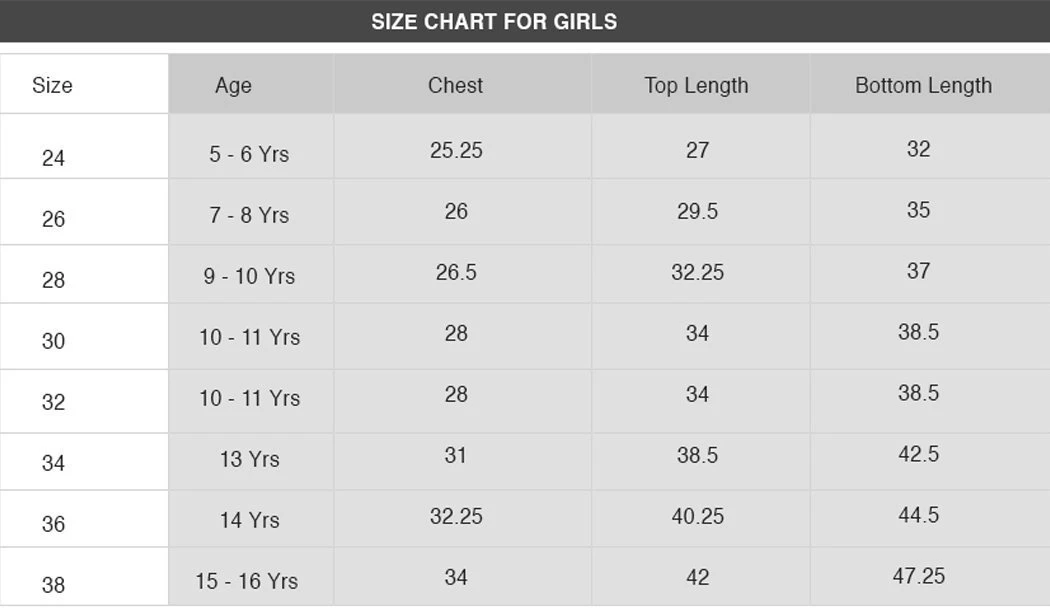Click the '15 - 16 Yrs' age cell
This screenshot has height=610, width=1050.
[246, 581]
